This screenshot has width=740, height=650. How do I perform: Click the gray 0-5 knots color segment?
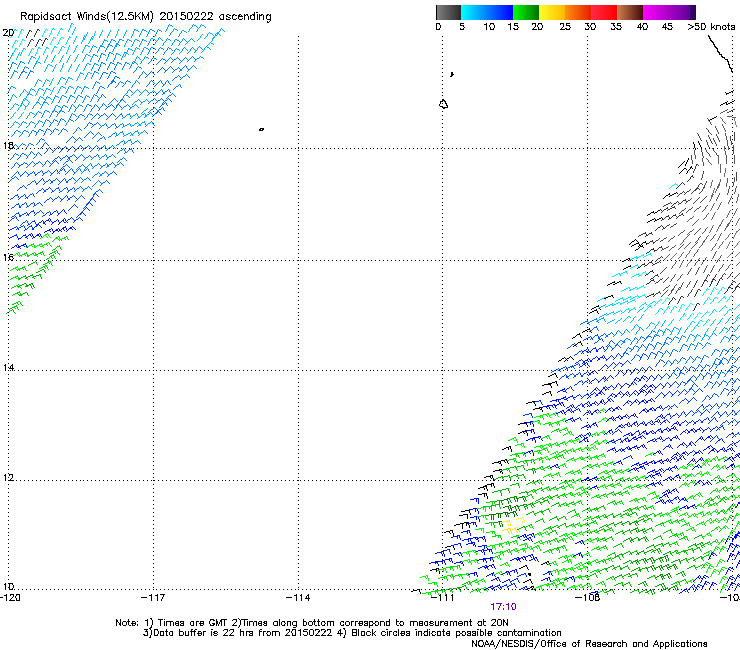pyautogui.click(x=448, y=12)
